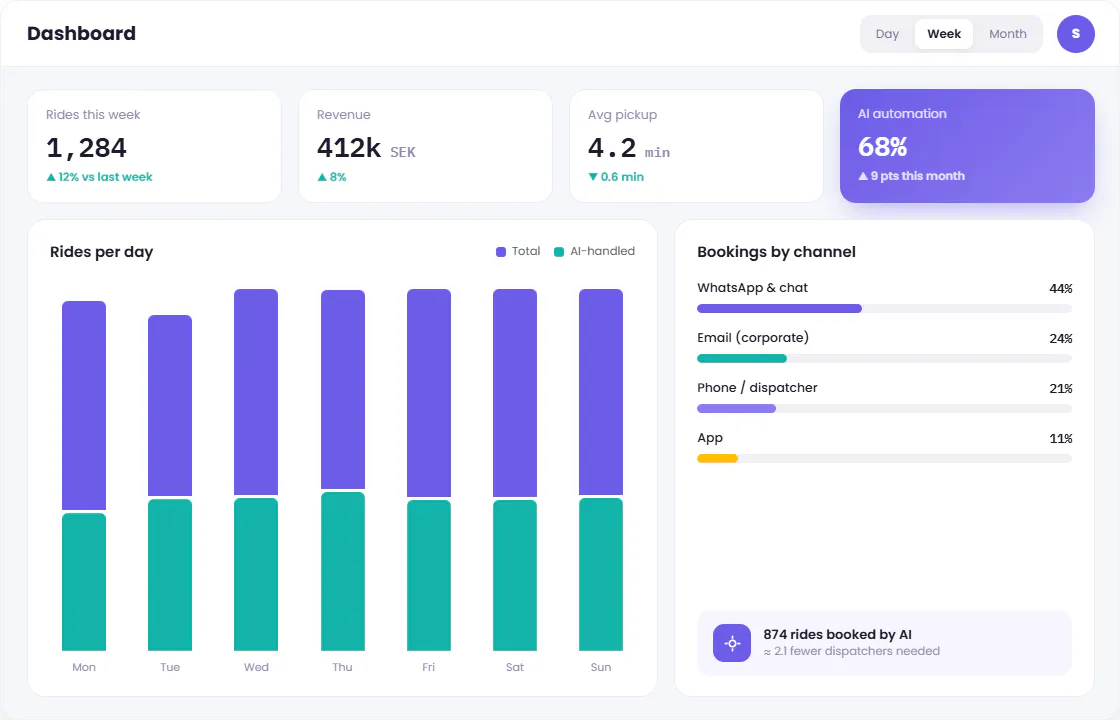Click the 44% value for WhatsApp
Viewport: 1120px width, 720px height.
[1061, 289]
